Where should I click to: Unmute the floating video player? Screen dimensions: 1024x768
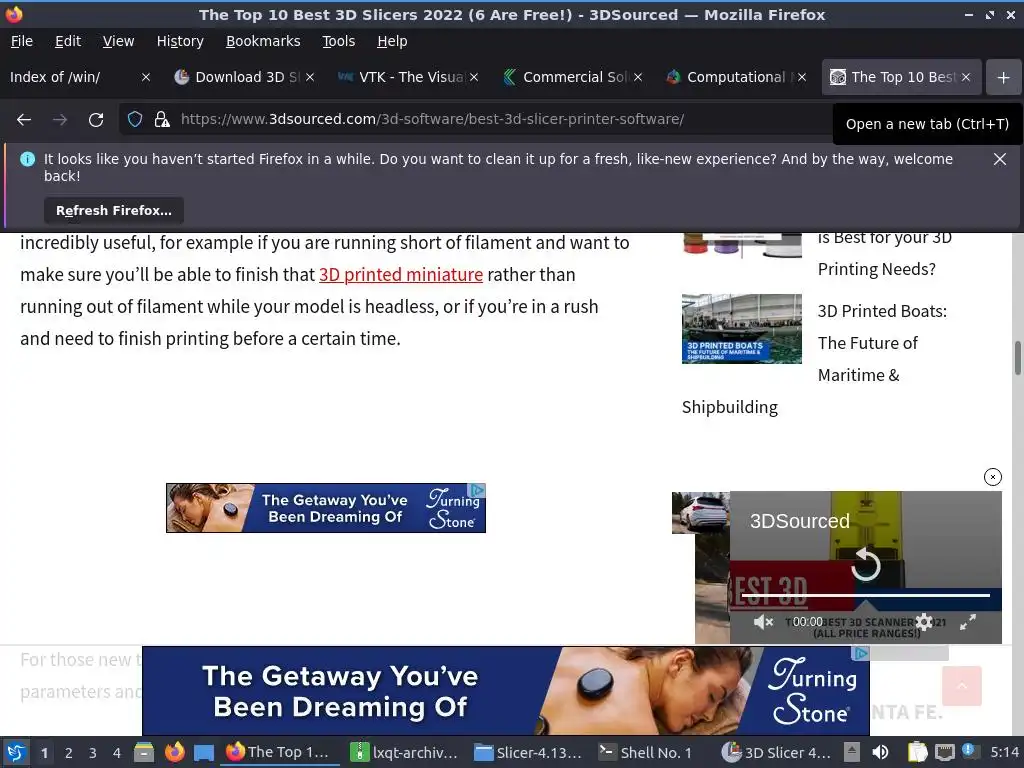pos(763,622)
